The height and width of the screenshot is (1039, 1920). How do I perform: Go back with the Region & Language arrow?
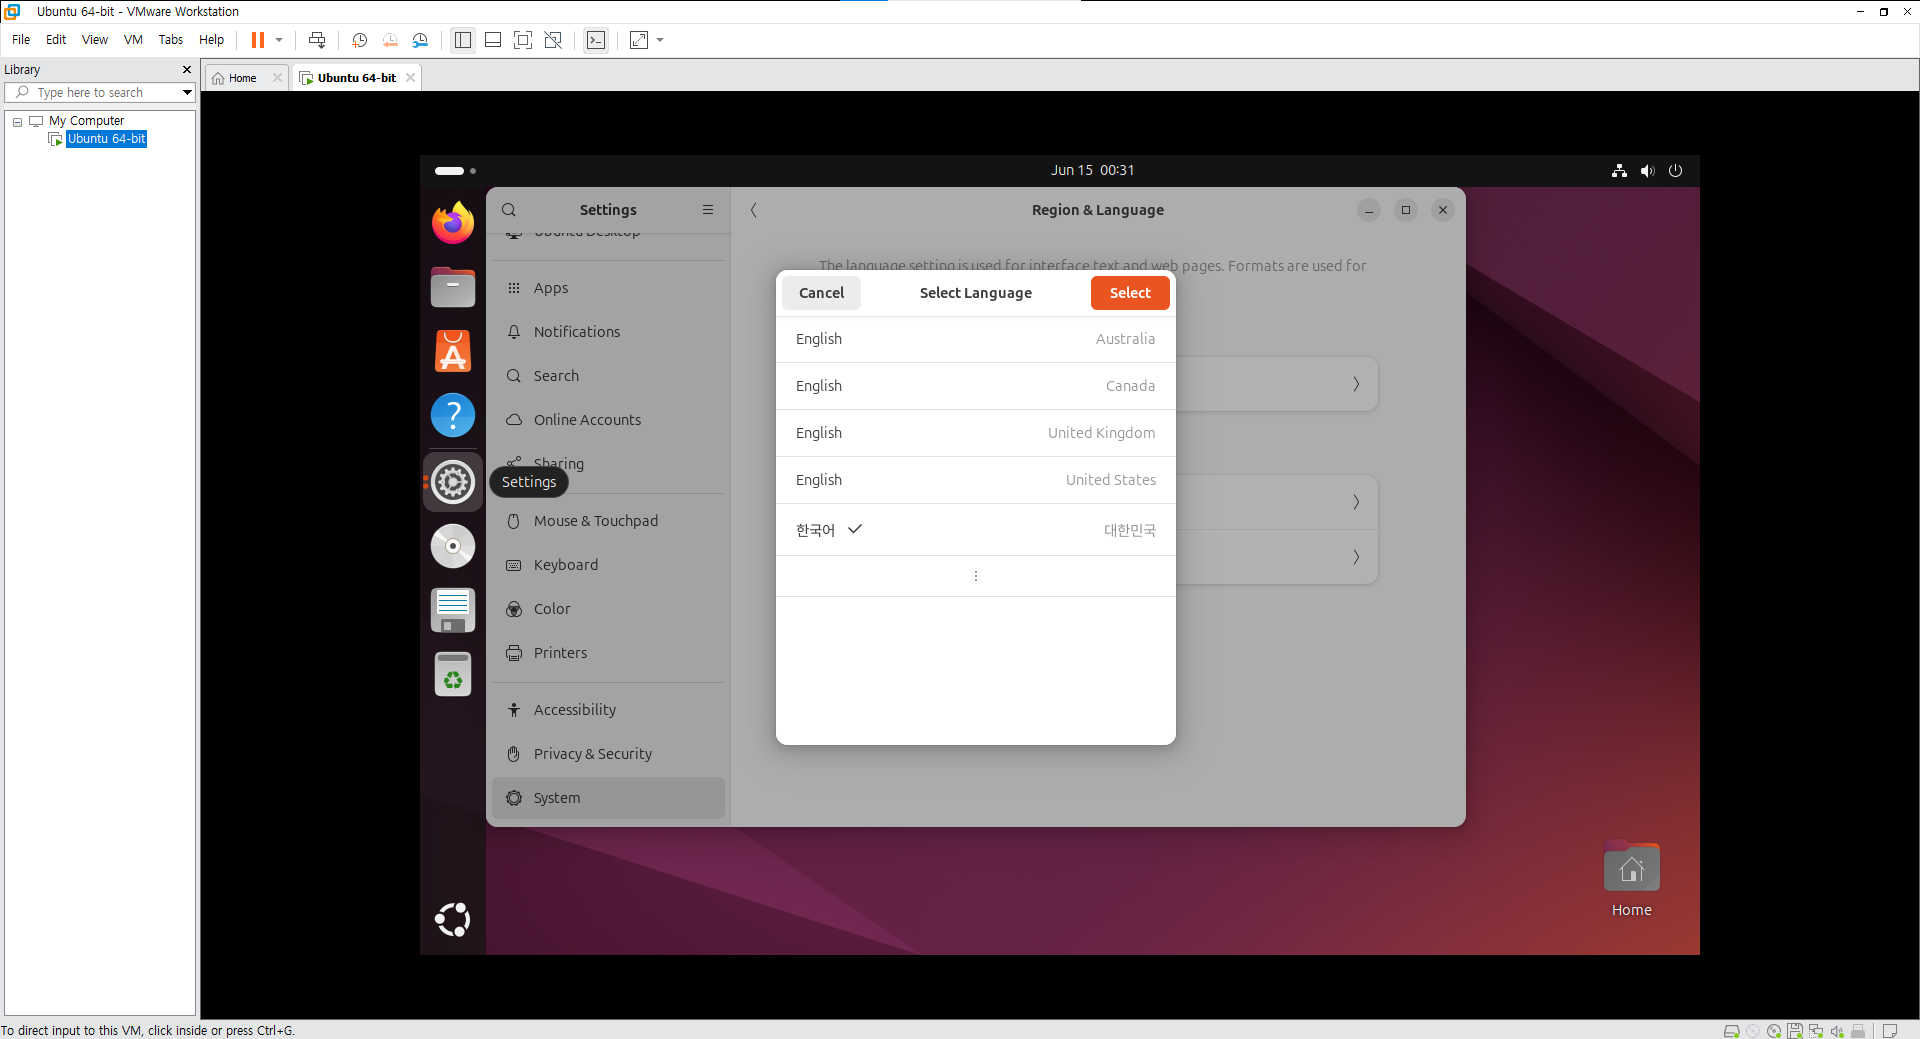(754, 210)
